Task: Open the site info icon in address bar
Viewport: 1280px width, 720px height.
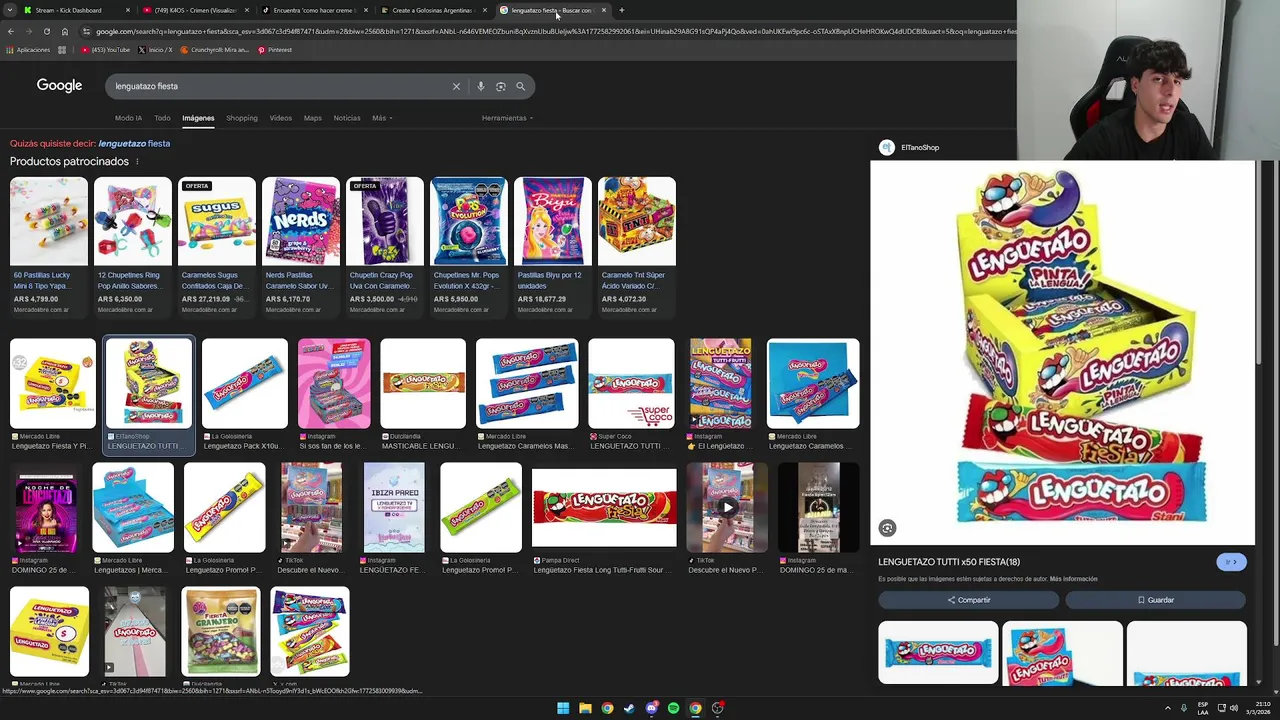Action: pos(86,31)
